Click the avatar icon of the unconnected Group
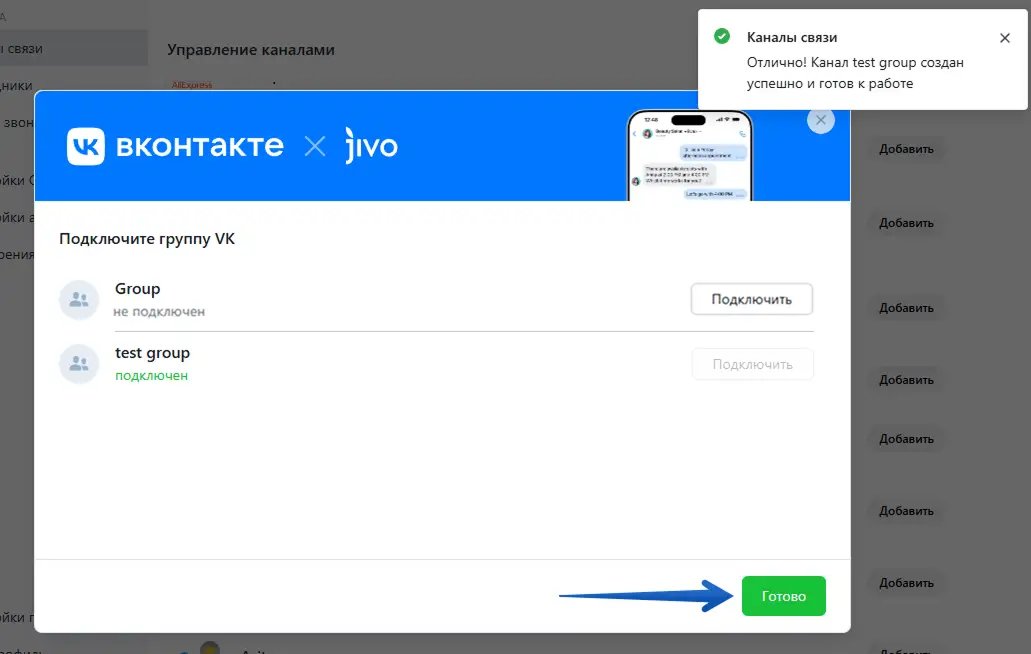 [79, 300]
